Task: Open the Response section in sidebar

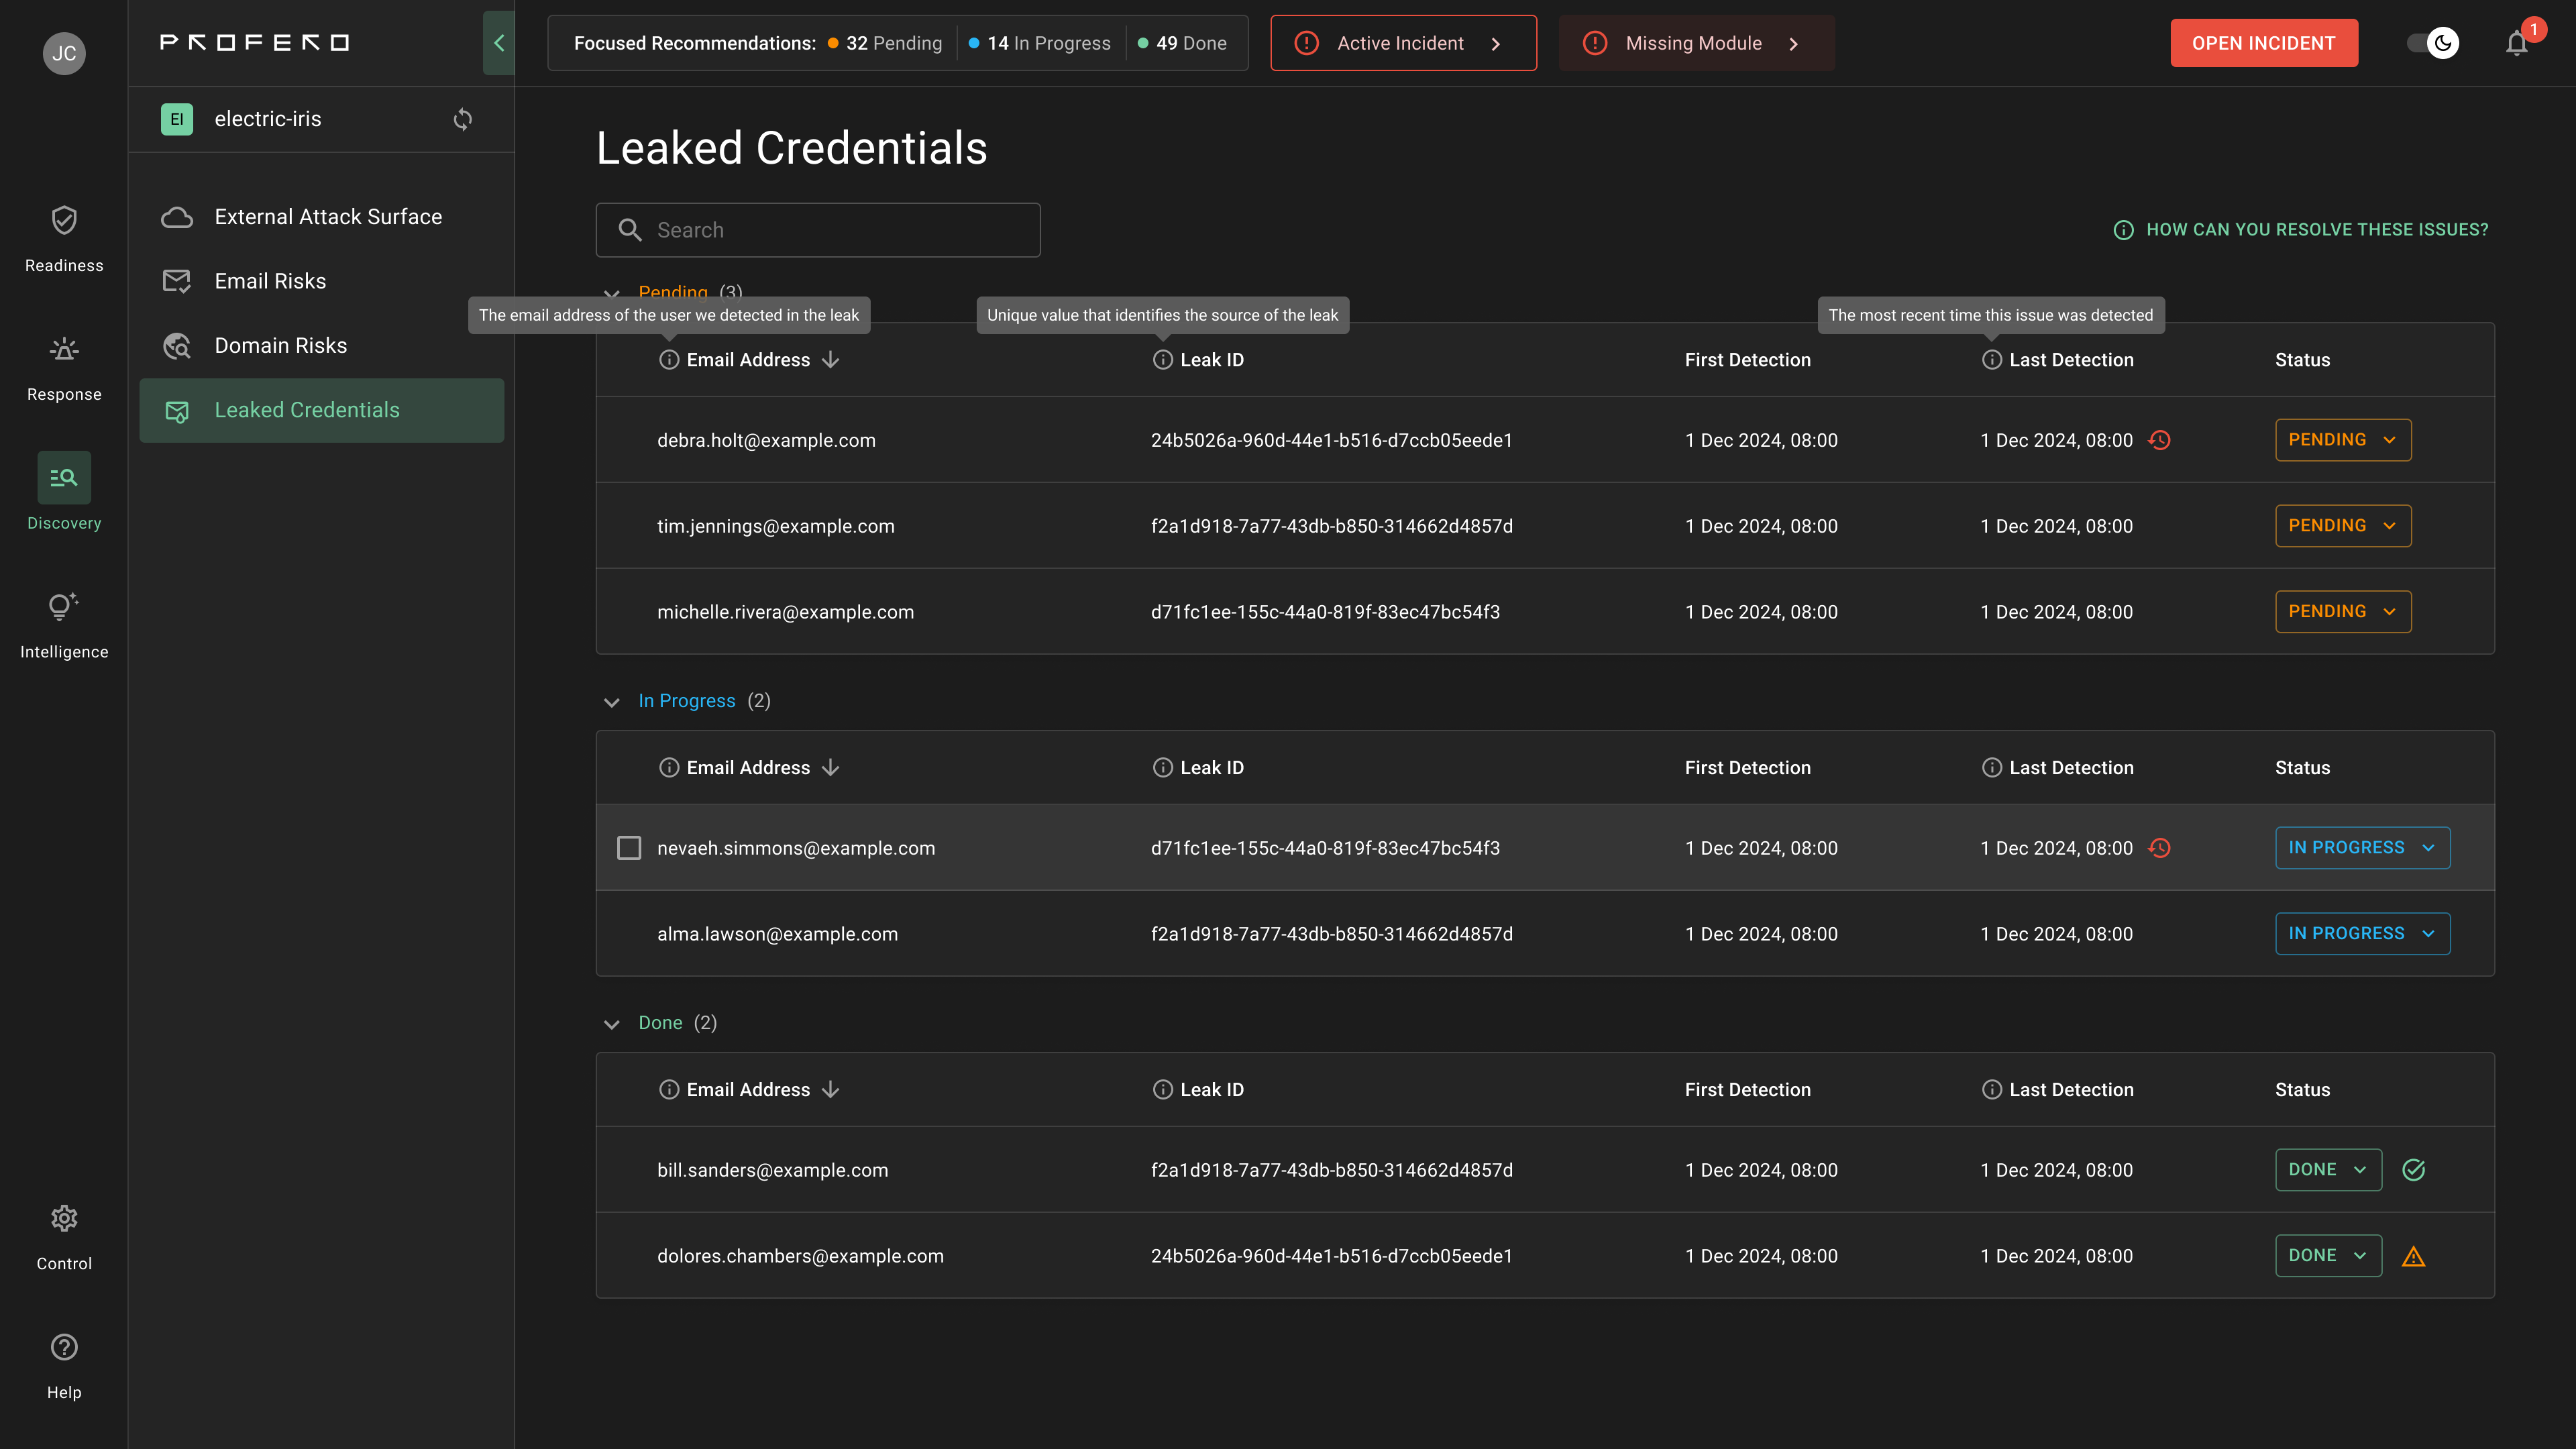Action: (63, 349)
